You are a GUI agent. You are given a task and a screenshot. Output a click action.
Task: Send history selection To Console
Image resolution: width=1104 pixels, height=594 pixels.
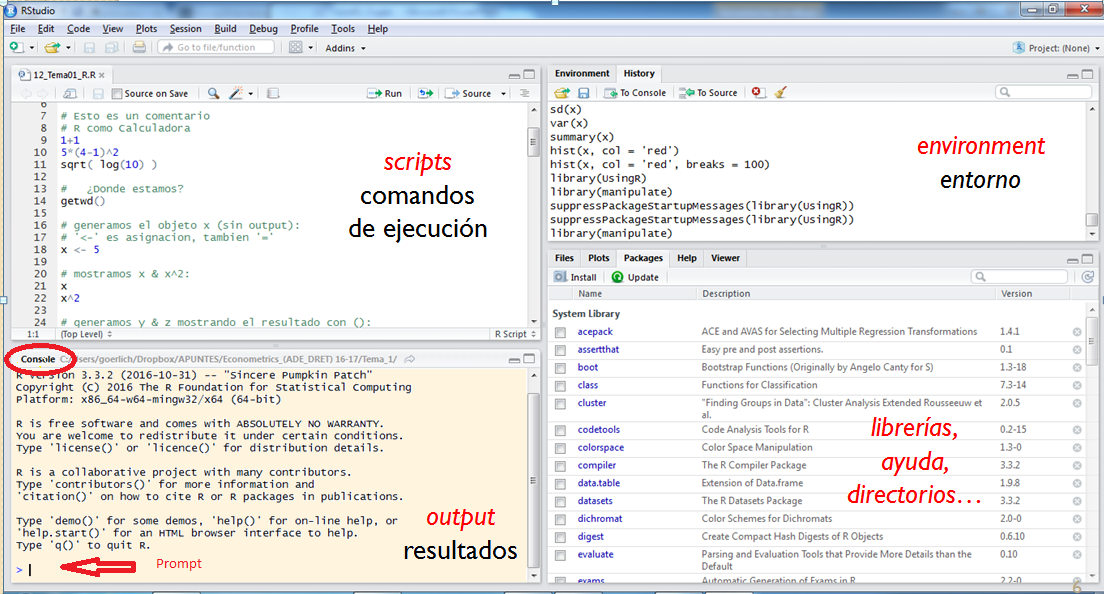point(635,93)
